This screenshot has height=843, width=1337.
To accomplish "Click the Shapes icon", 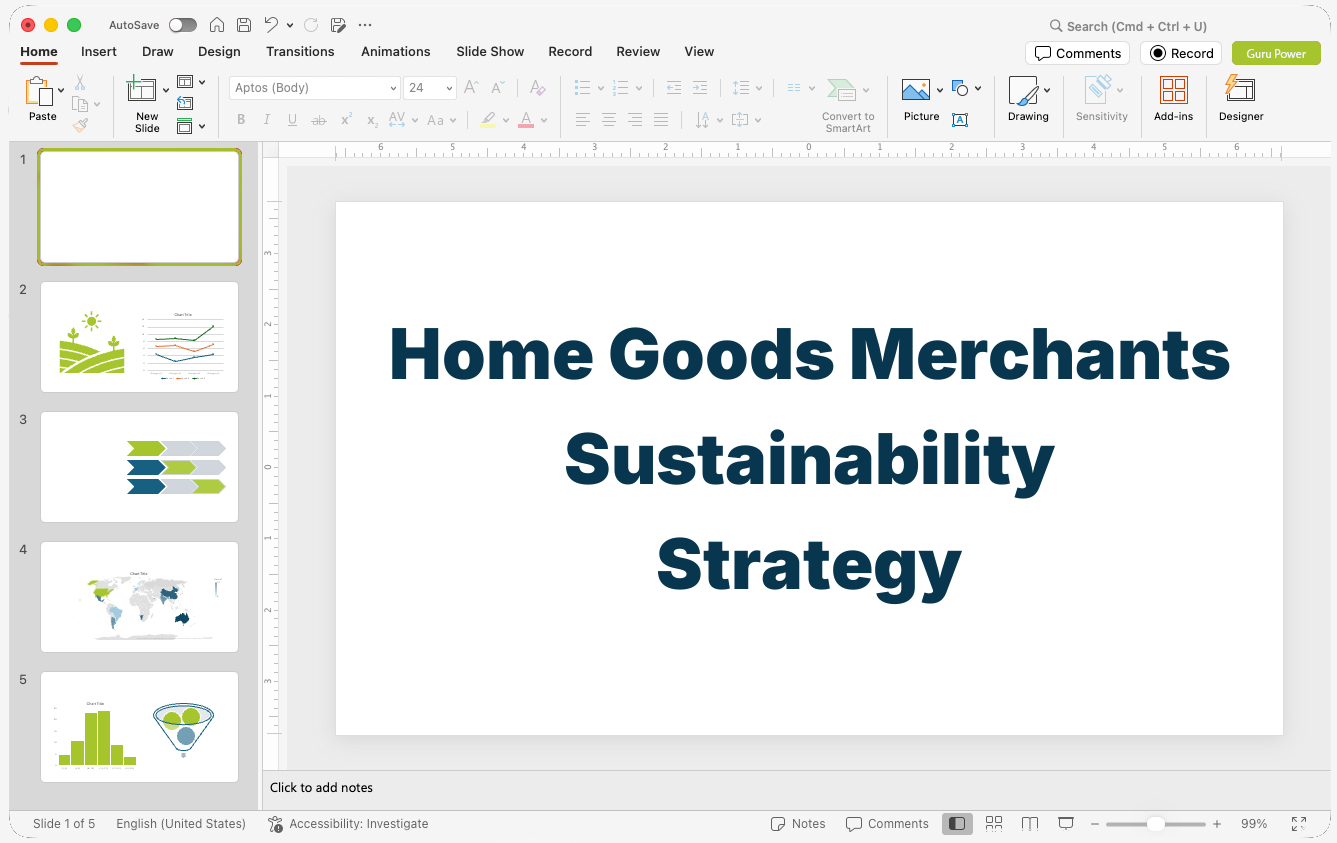I will point(960,89).
